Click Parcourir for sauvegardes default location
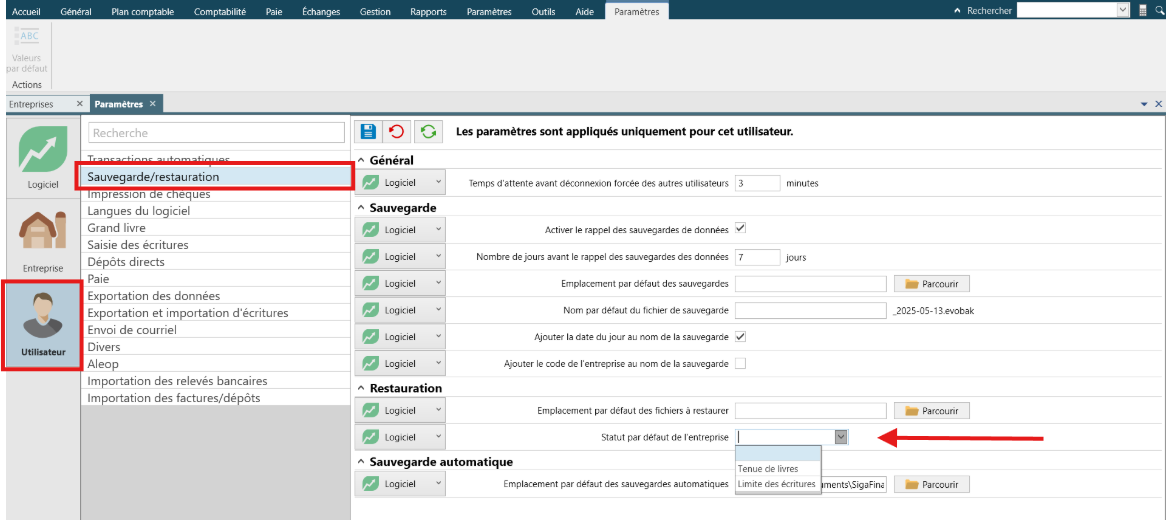Image resolution: width=1166 pixels, height=520 pixels. pyautogui.click(x=934, y=284)
